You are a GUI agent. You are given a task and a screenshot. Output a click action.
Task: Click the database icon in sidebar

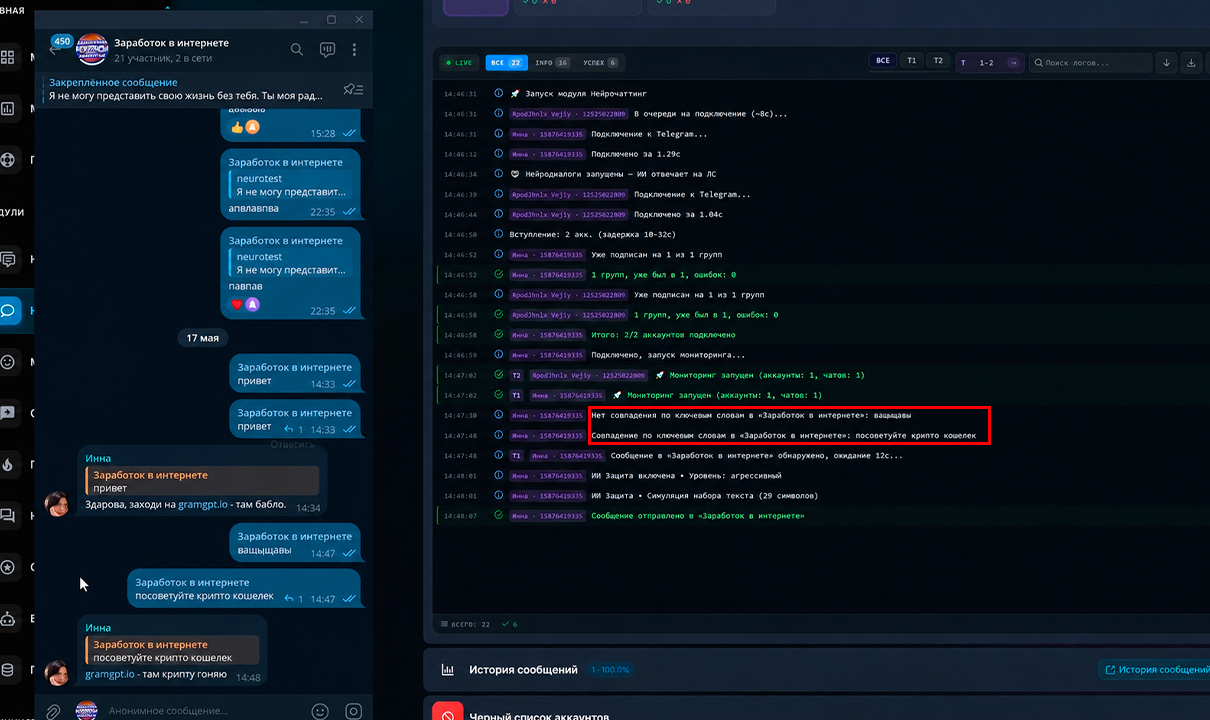pyautogui.click(x=8, y=670)
